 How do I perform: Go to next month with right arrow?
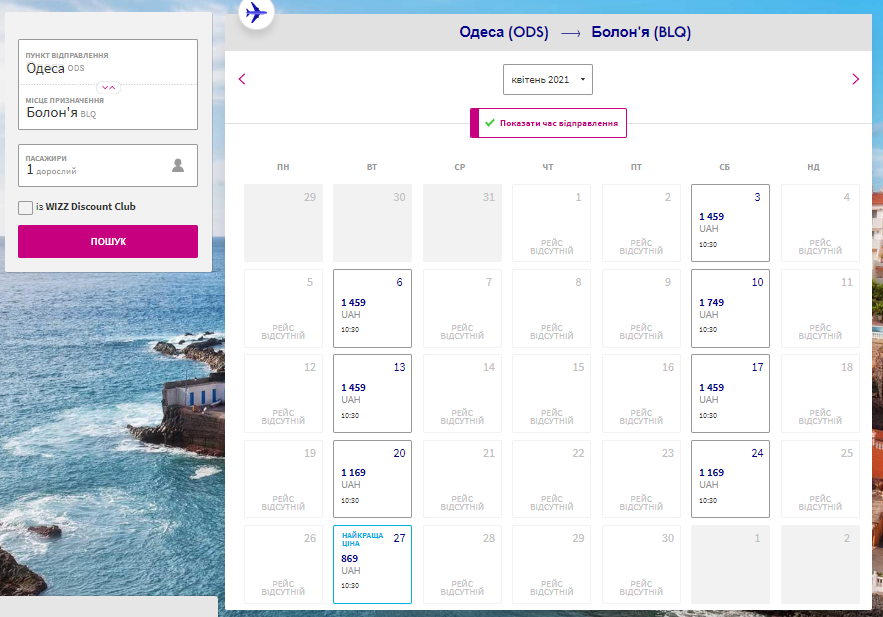pos(855,79)
